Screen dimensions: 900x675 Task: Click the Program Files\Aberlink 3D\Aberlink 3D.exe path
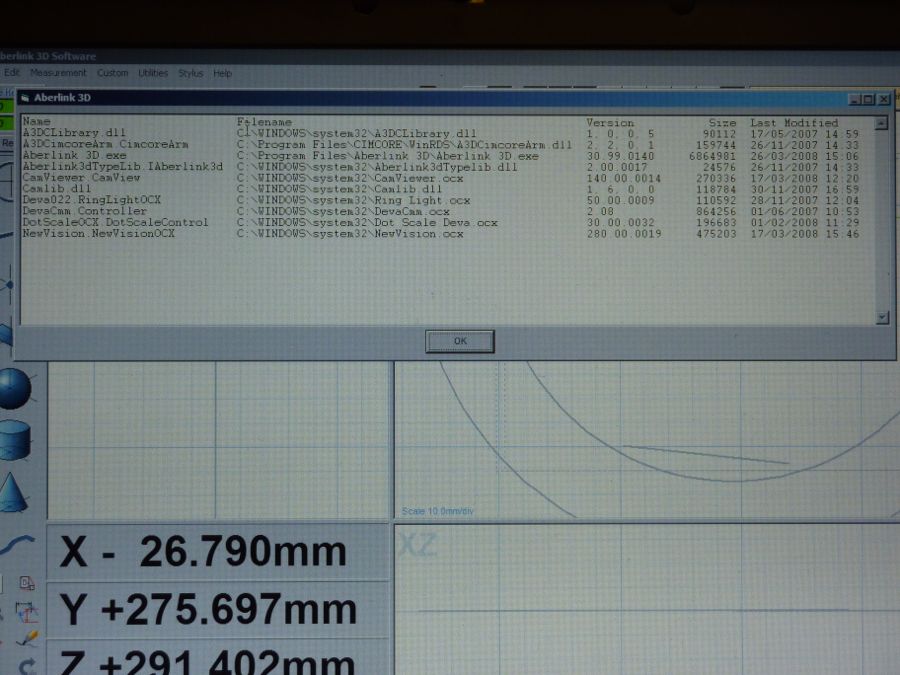(387, 156)
